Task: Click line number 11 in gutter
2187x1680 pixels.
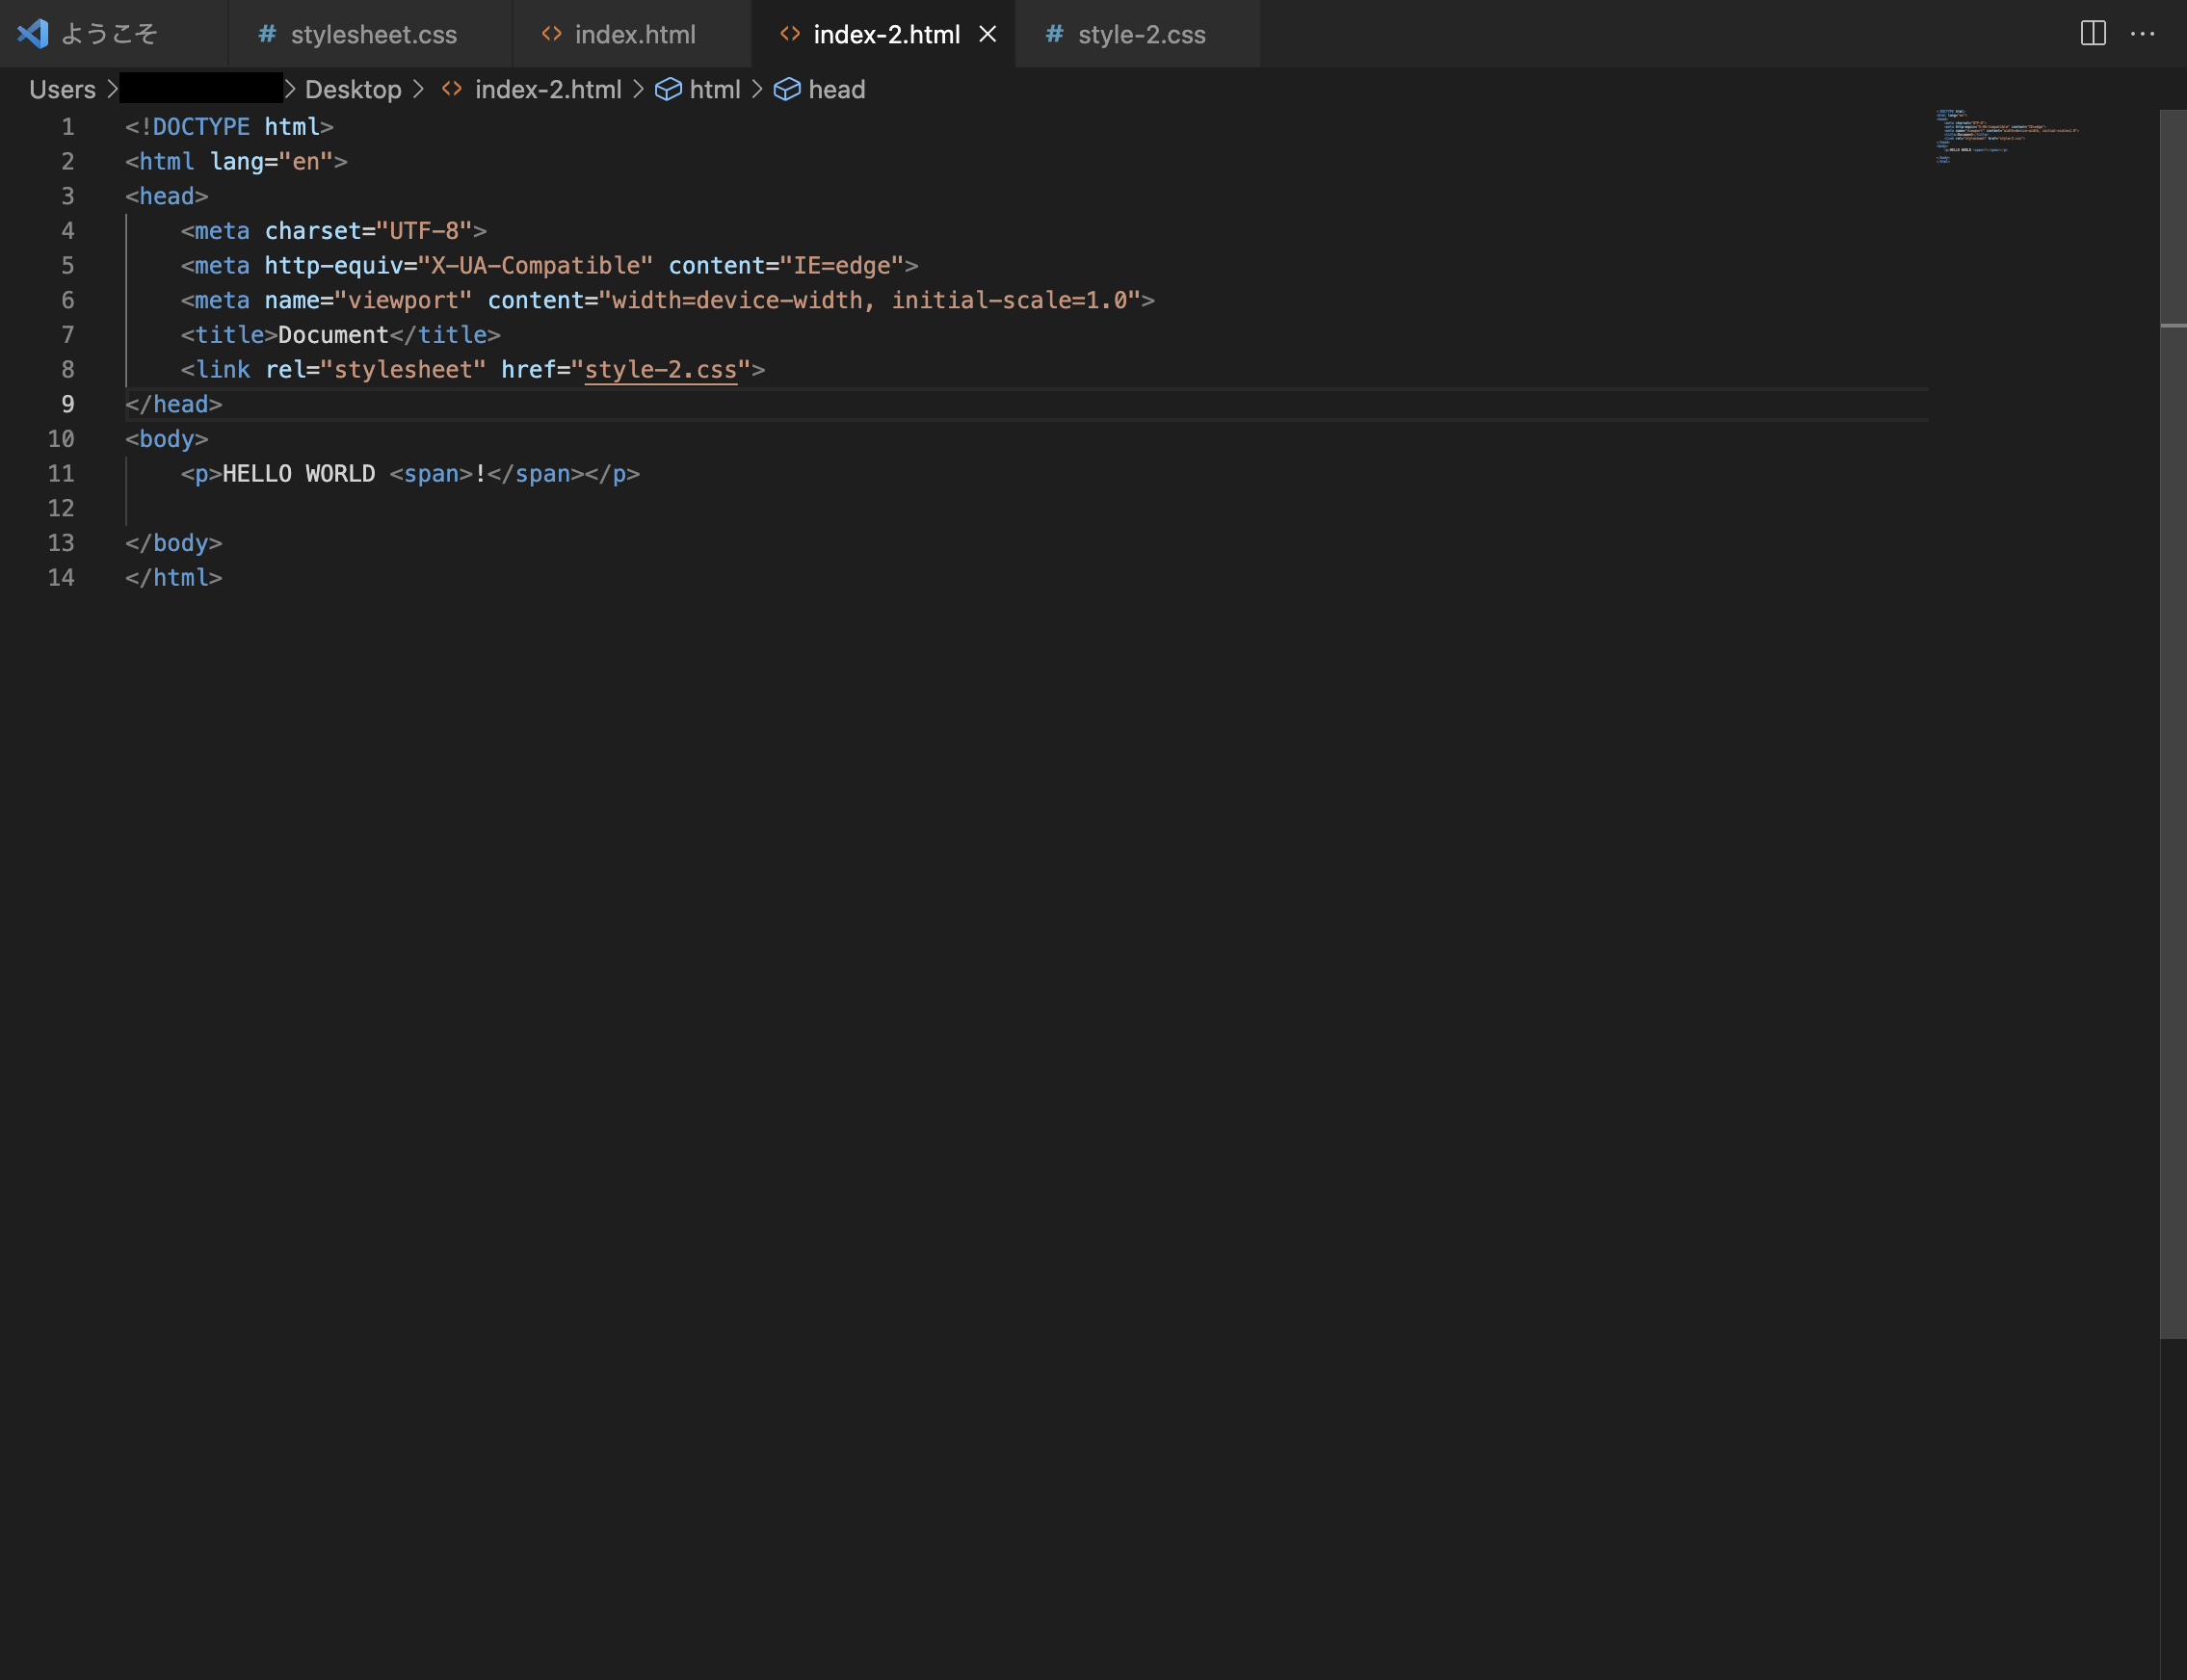Action: (x=61, y=474)
